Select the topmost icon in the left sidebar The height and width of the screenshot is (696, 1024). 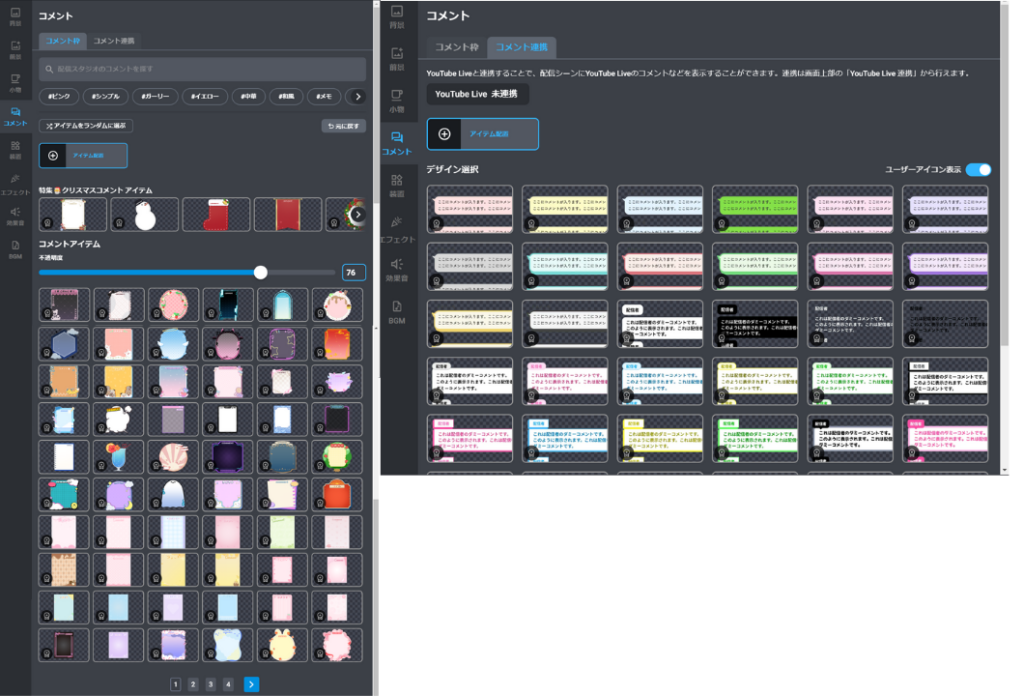tap(15, 15)
